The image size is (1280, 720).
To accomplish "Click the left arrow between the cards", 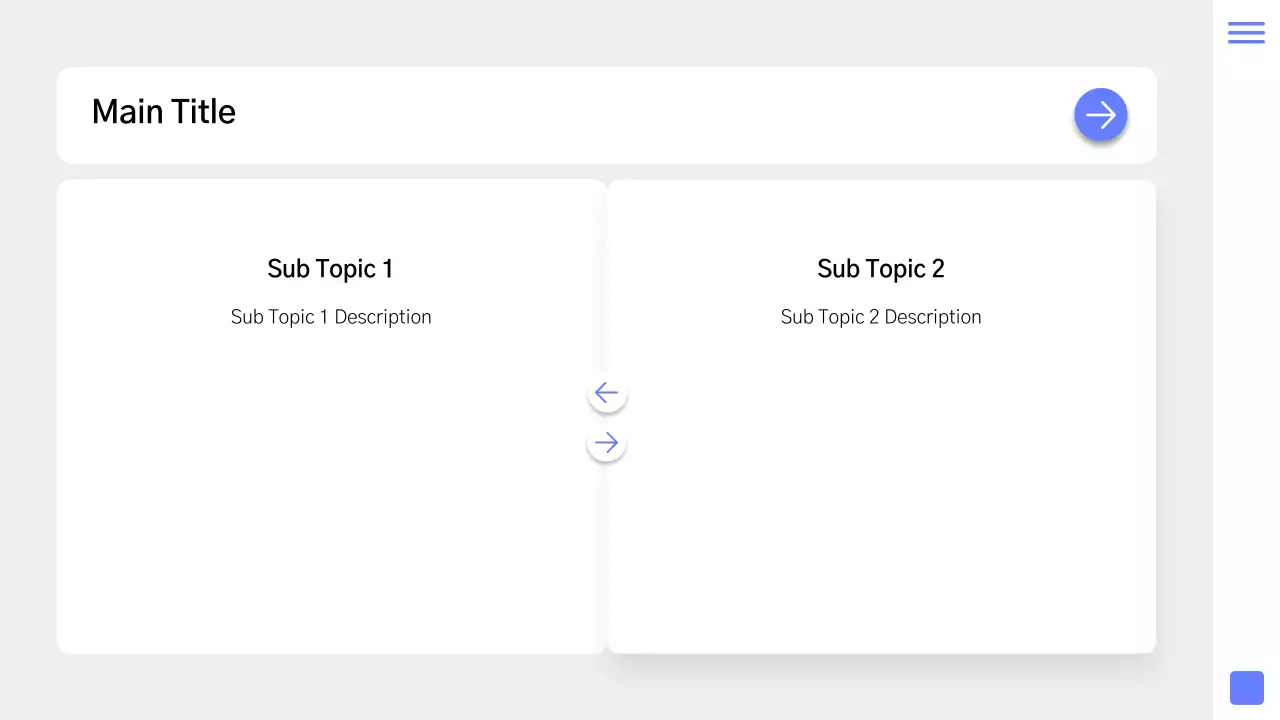I will [607, 393].
